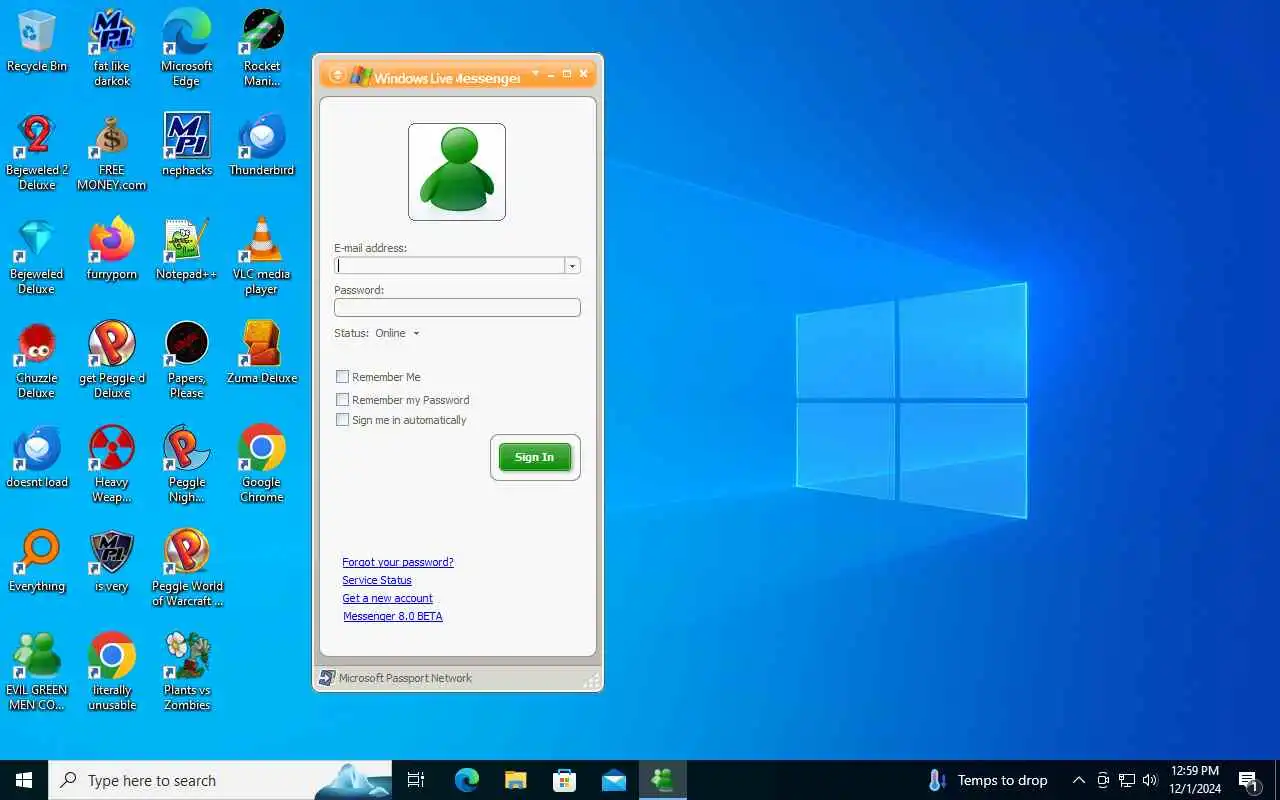This screenshot has height=800, width=1280.
Task: Open VLC media player shortcut
Action: coord(262,256)
